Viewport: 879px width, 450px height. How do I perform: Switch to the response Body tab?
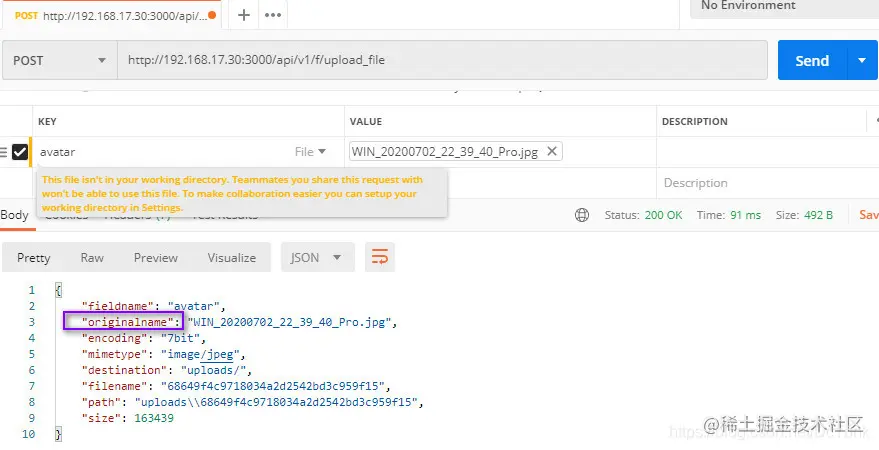pyautogui.click(x=15, y=215)
